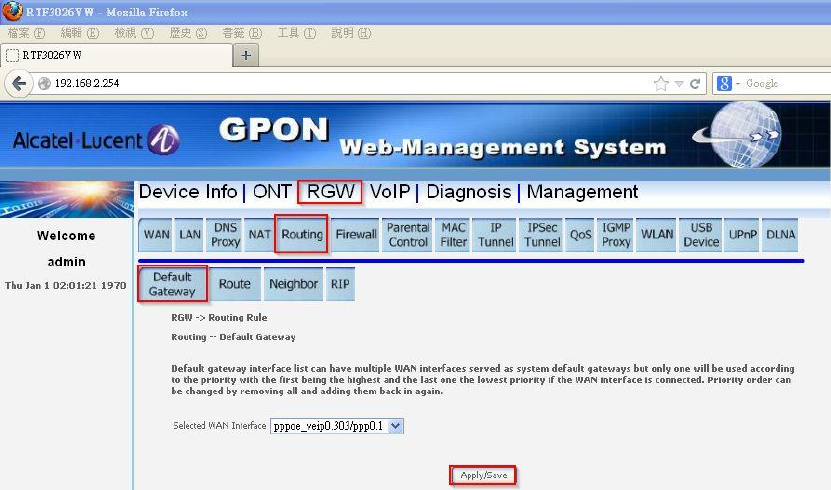This screenshot has width=831, height=490.
Task: Open the 工具 (T) menu
Action: 297,33
